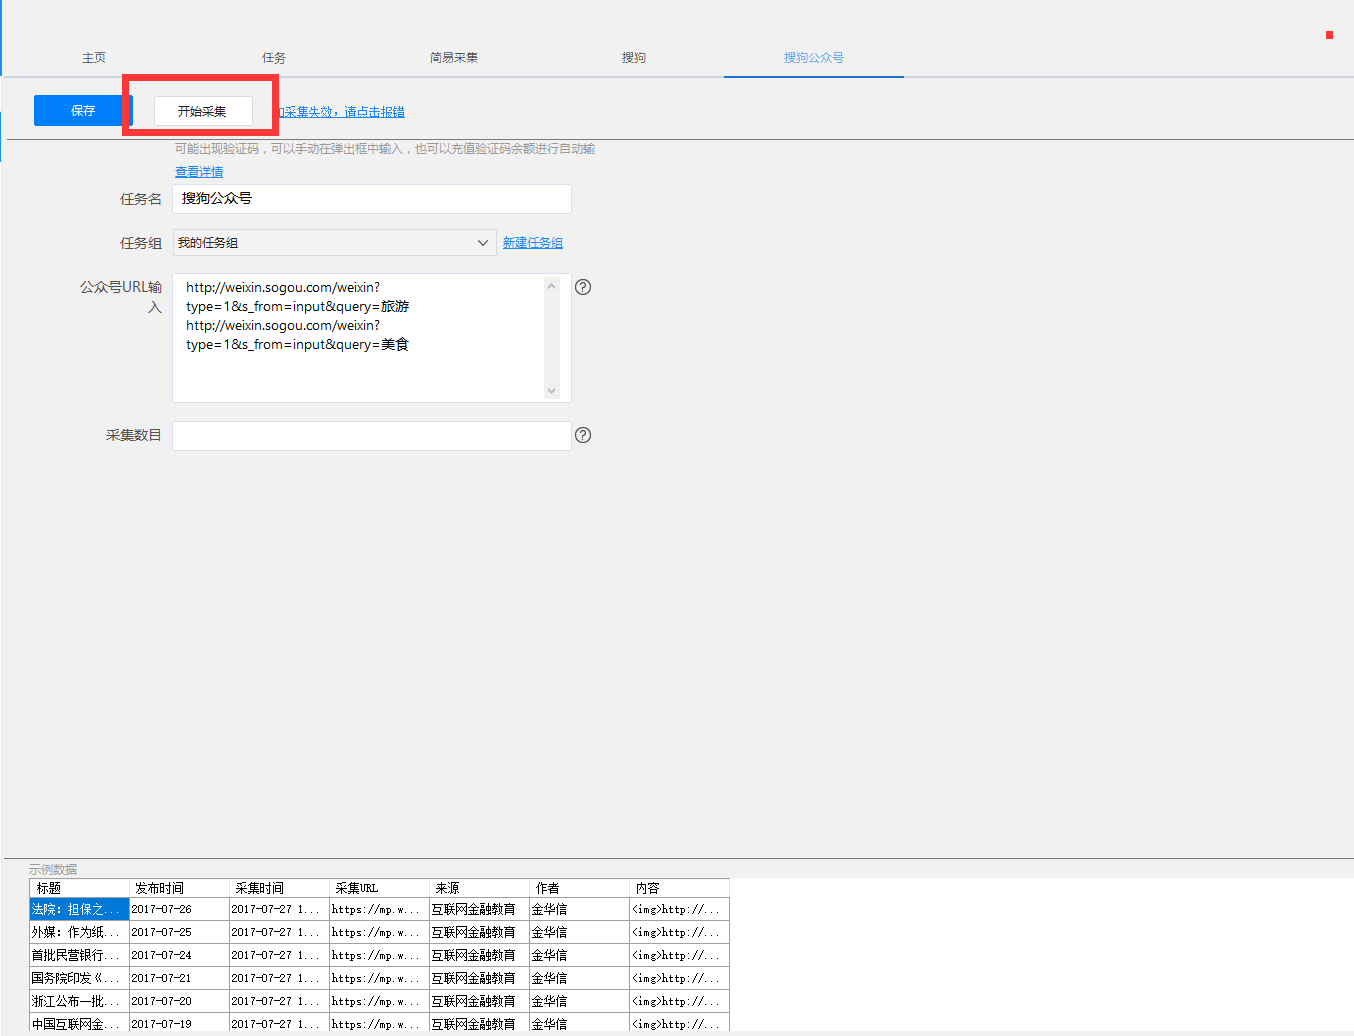The height and width of the screenshot is (1036, 1354).
Task: Open the 采集失效请点击报错 link
Action: click(341, 112)
